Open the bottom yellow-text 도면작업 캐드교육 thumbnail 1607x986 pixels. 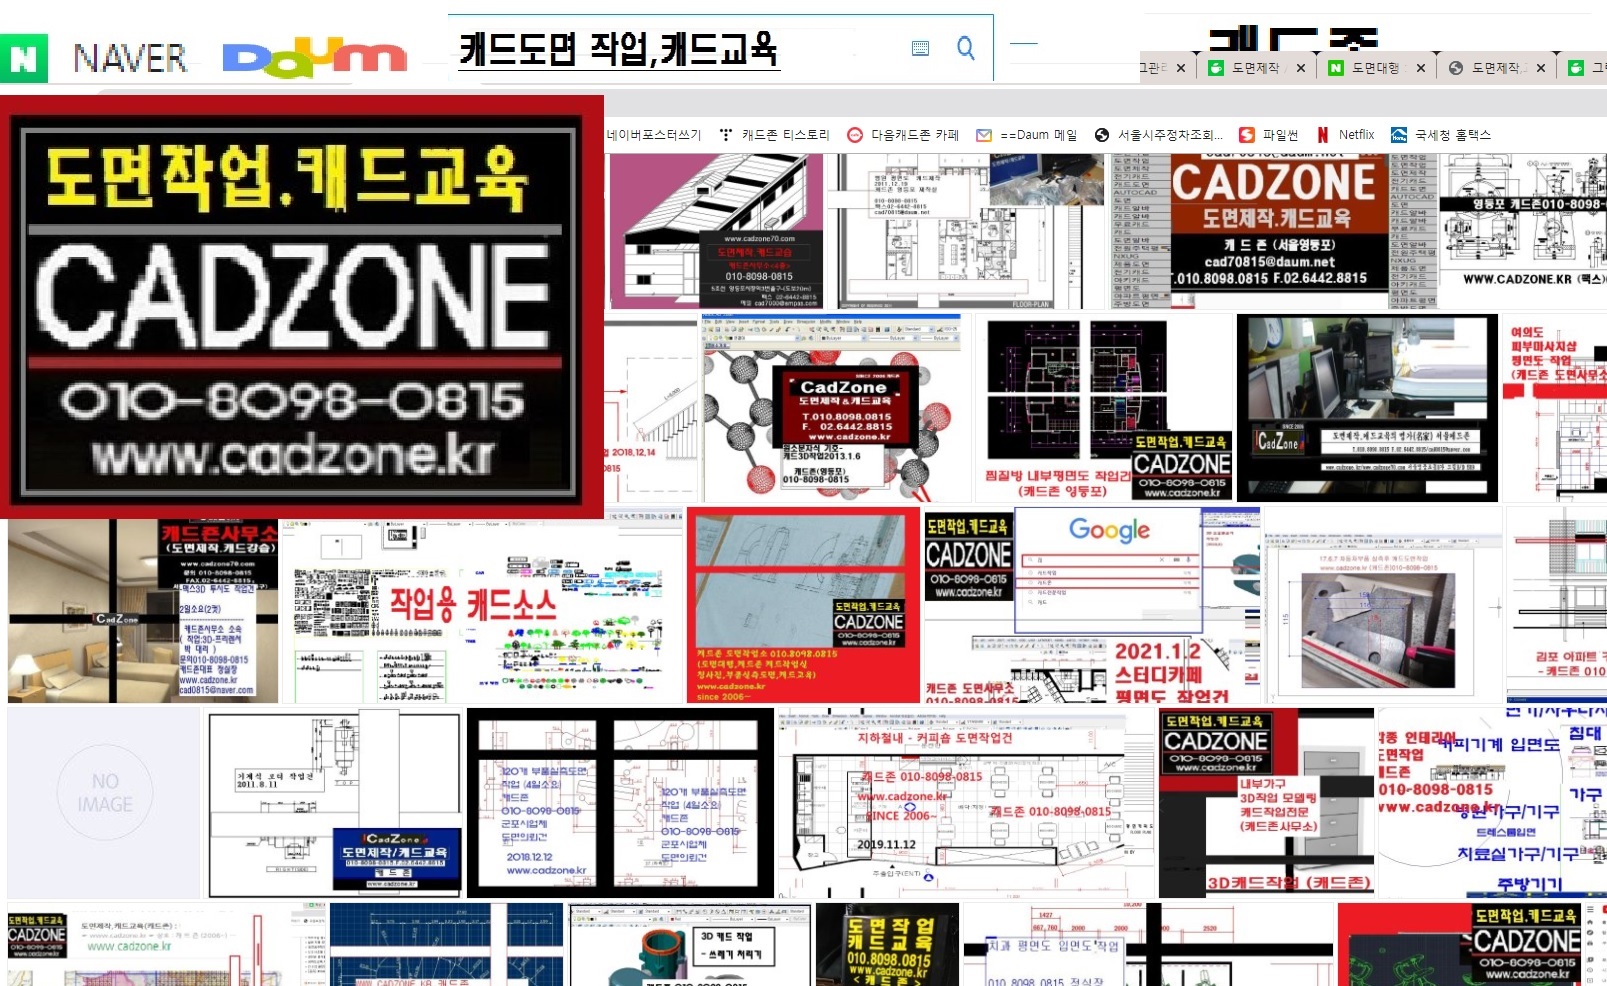887,944
